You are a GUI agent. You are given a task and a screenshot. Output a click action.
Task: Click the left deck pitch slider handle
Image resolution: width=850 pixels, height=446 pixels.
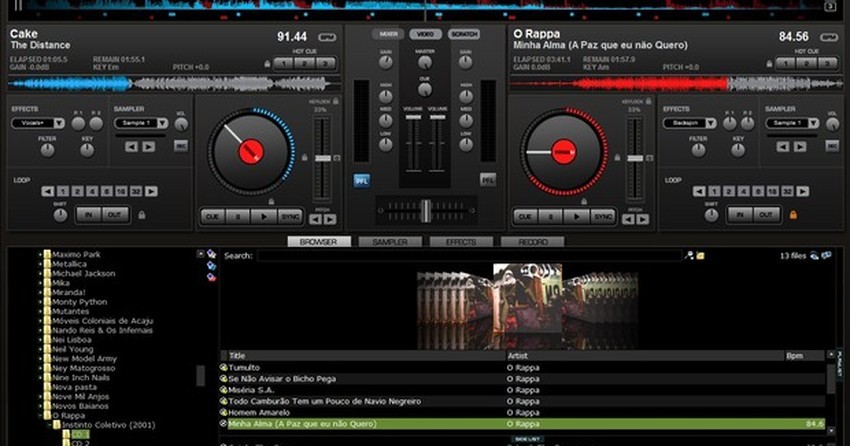pos(323,158)
